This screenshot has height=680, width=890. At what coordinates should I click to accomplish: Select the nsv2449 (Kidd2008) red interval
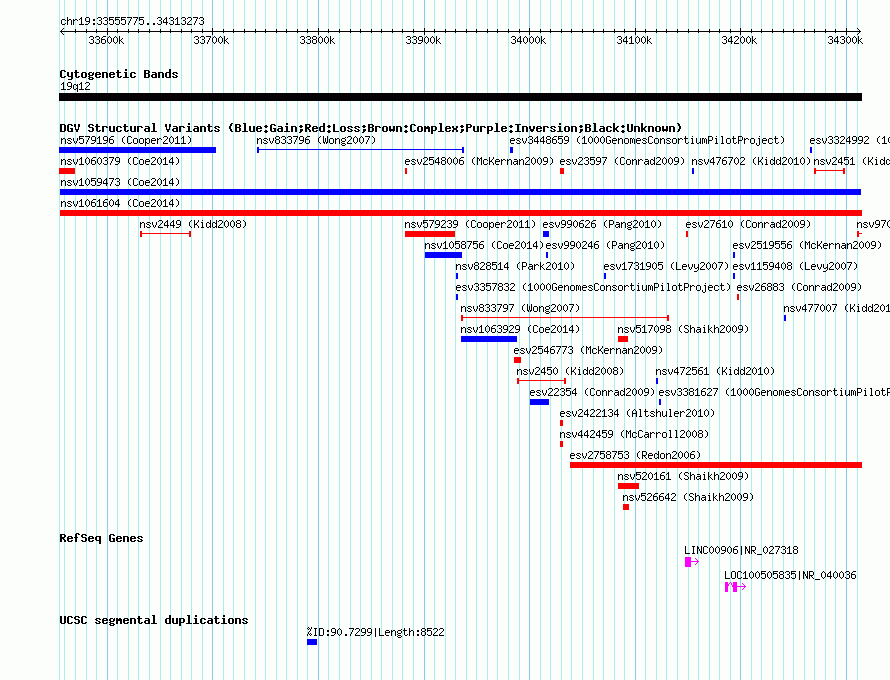click(165, 234)
